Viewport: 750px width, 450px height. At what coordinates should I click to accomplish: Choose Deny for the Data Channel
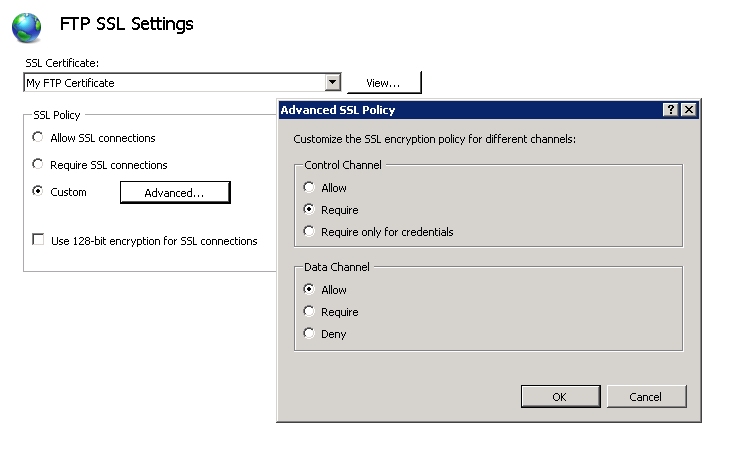(310, 334)
